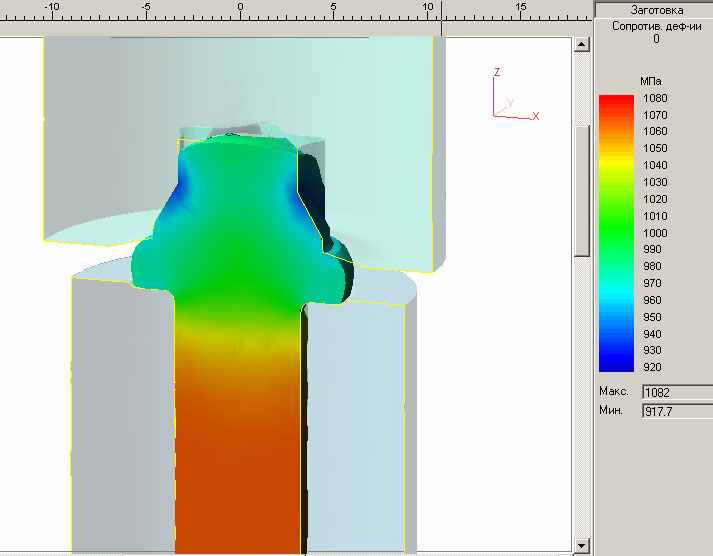The height and width of the screenshot is (556, 713).
Task: Click the 1080 legend value
Action: click(x=655, y=98)
